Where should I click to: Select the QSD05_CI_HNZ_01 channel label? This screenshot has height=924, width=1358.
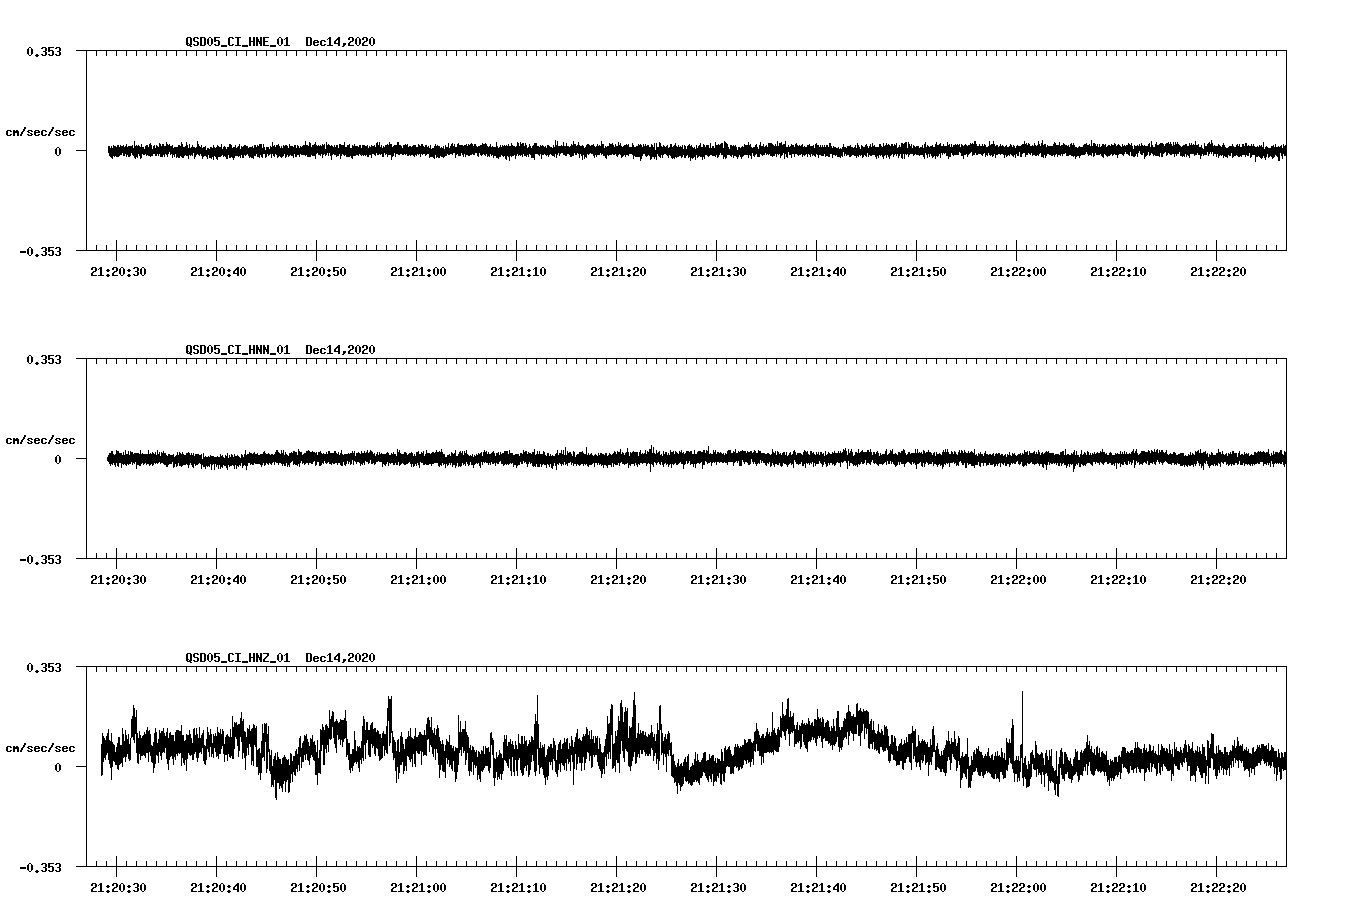(x=236, y=657)
